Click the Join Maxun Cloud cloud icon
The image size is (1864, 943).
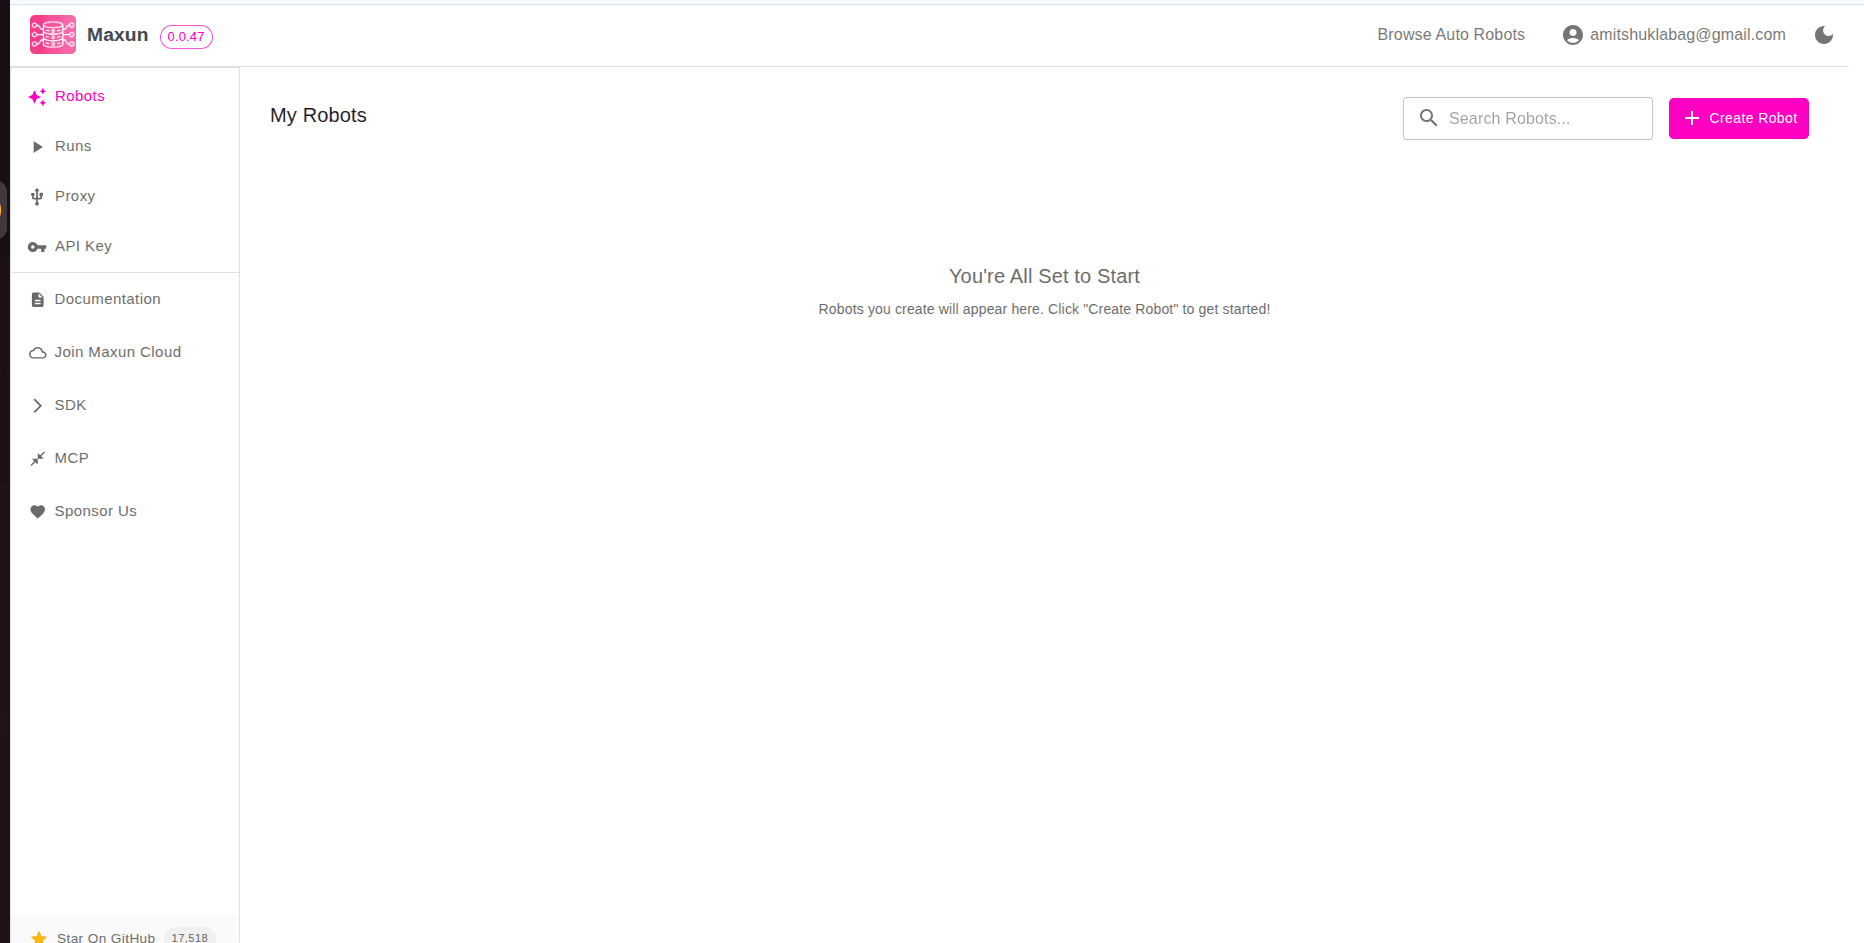click(37, 353)
